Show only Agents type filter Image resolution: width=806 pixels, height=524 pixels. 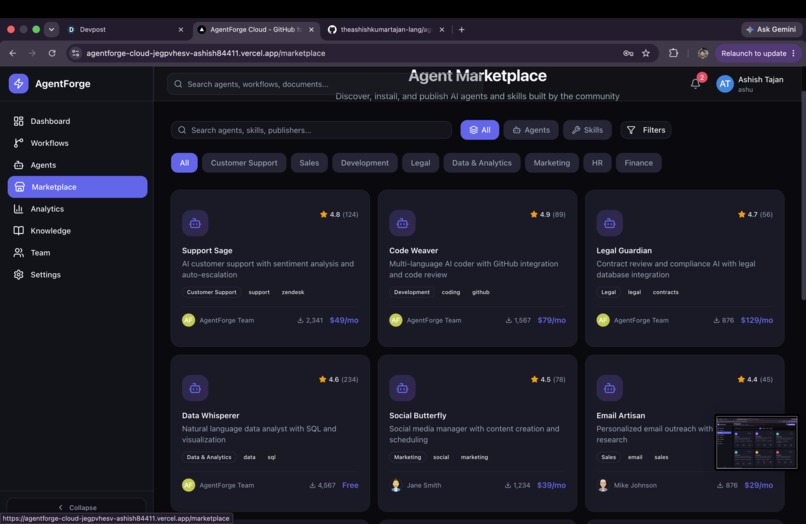[x=531, y=130]
